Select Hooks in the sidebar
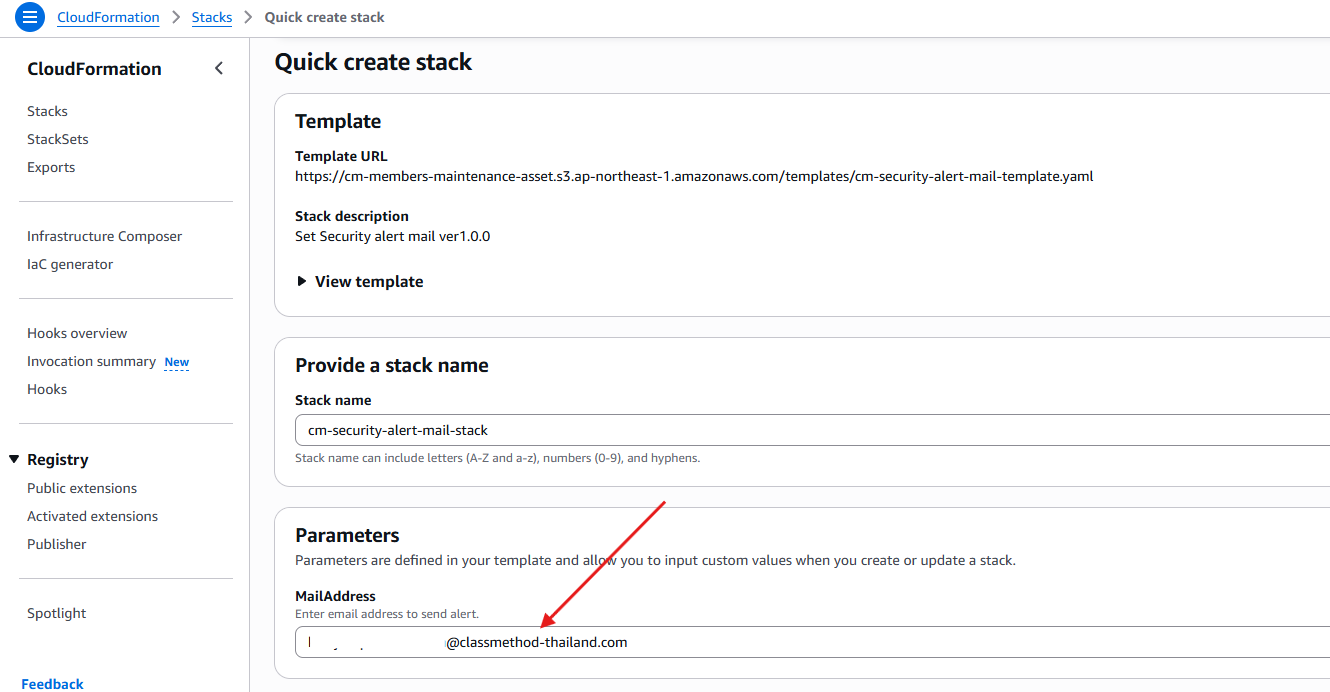1330x692 pixels. [x=47, y=389]
